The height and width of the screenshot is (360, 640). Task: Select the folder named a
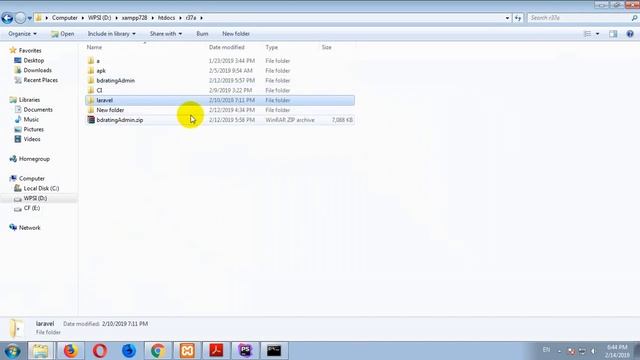pyautogui.click(x=98, y=61)
